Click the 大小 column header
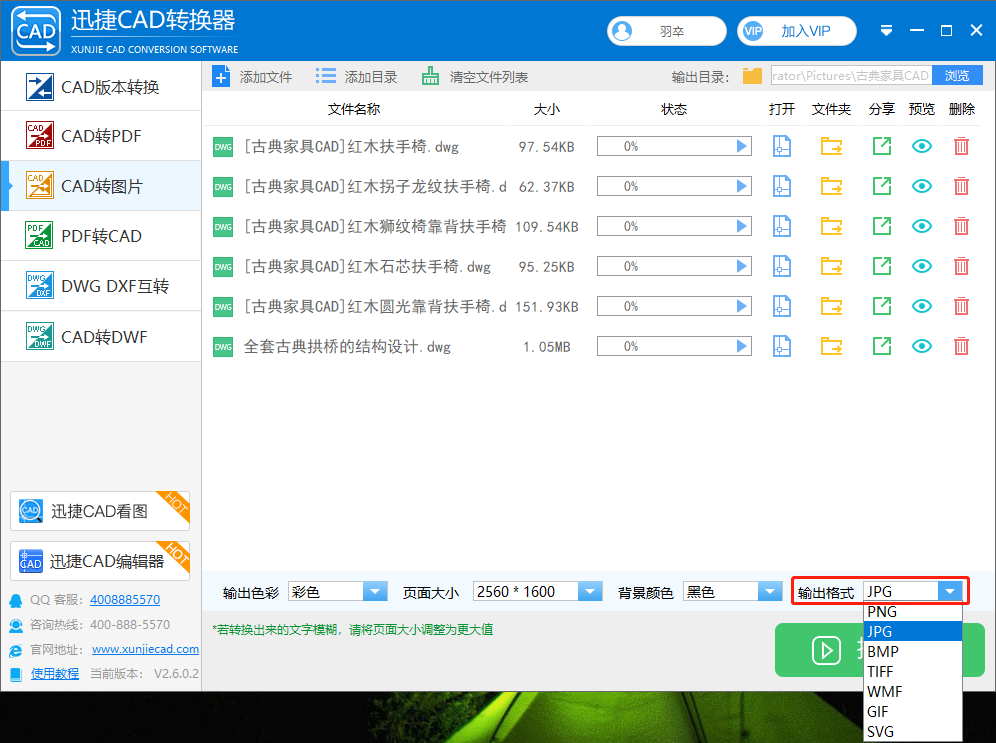996x743 pixels. [546, 109]
